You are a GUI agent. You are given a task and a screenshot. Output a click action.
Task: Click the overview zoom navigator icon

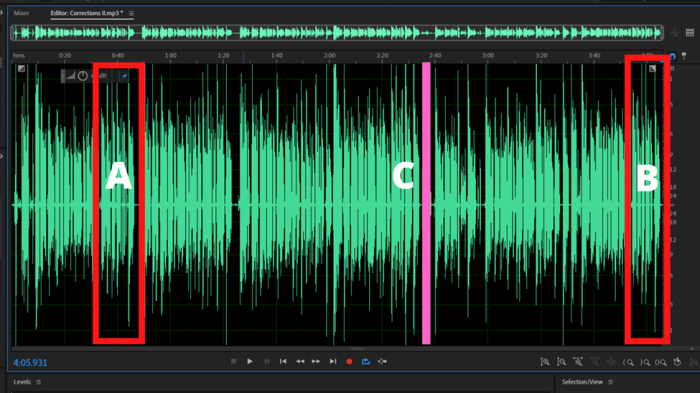(x=674, y=33)
